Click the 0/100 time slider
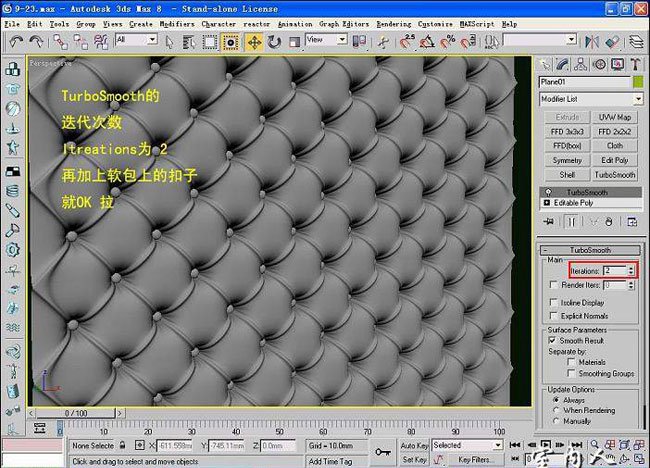The image size is (650, 468). pyautogui.click(x=76, y=413)
